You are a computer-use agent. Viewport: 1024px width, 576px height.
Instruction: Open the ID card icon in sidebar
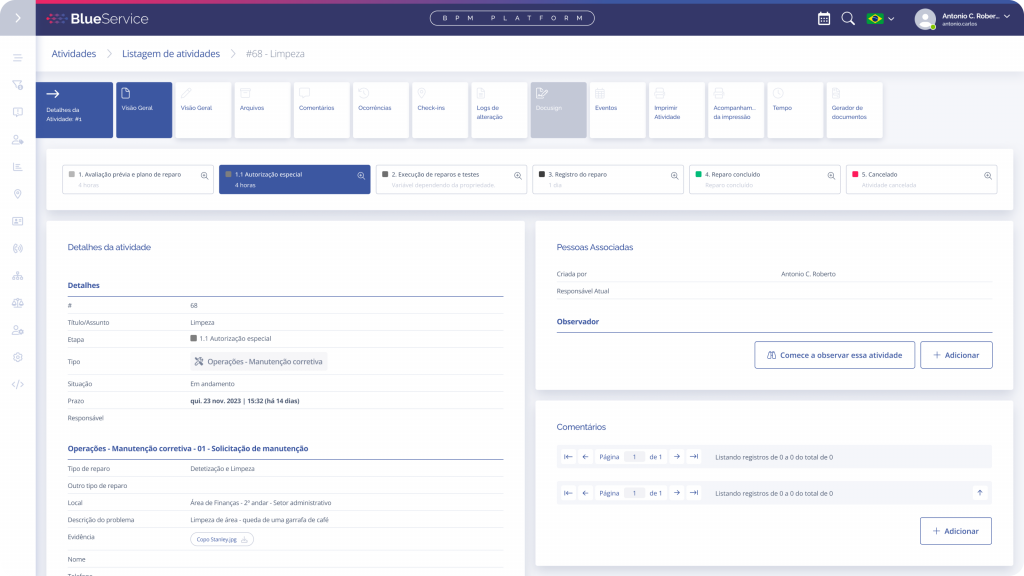tap(18, 221)
